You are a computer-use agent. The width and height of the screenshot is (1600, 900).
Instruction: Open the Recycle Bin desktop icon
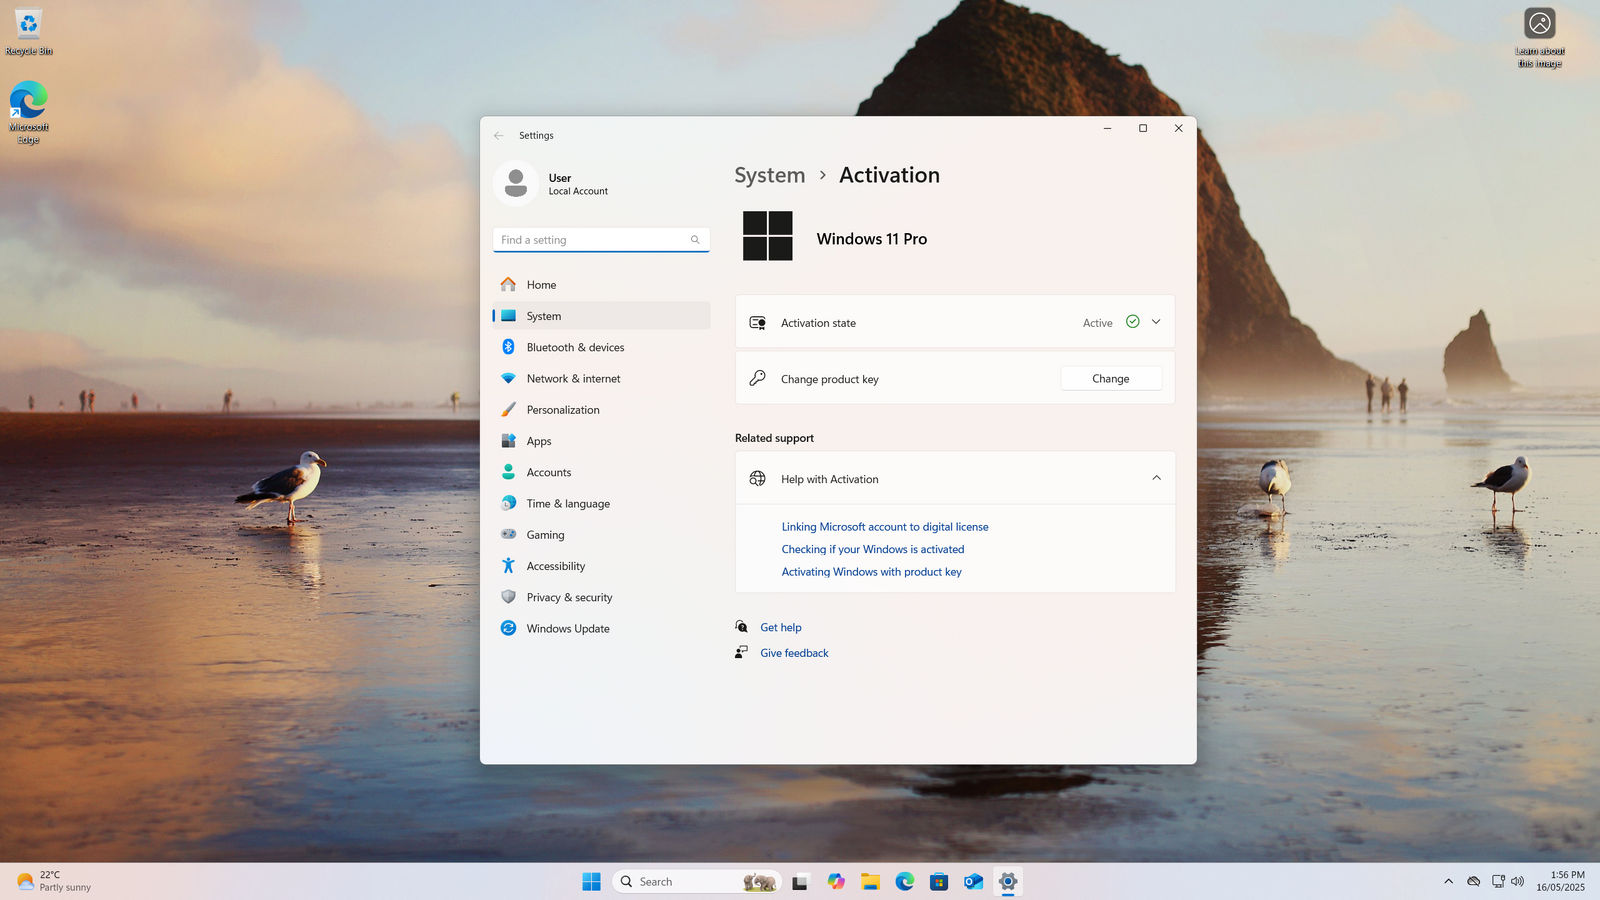point(29,32)
